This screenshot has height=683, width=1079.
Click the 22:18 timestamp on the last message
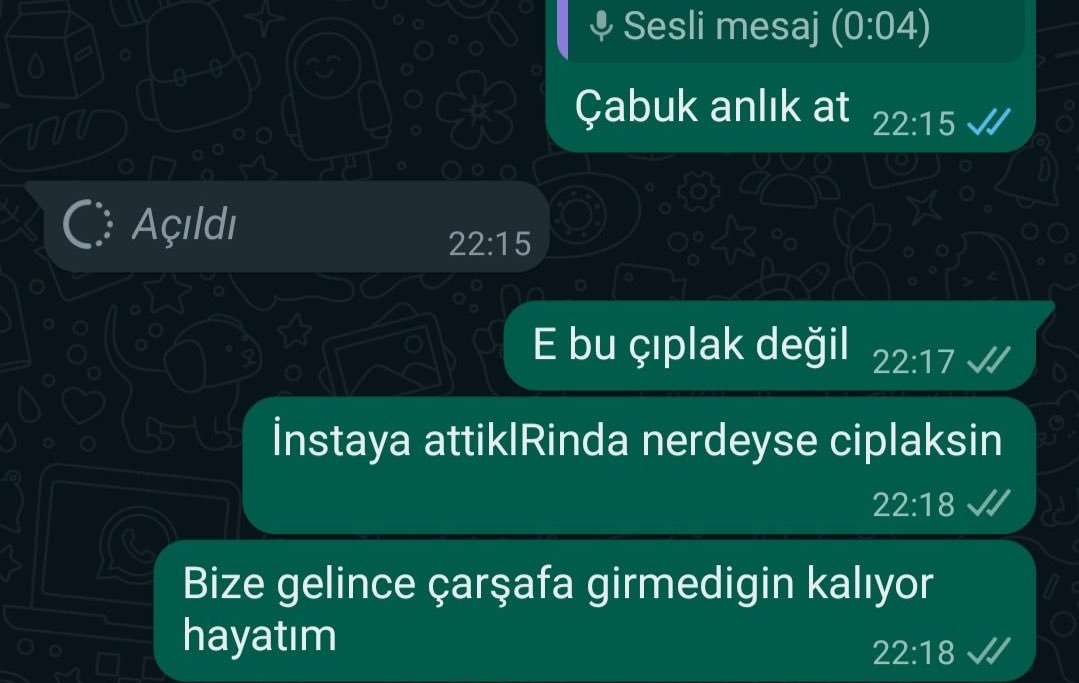pos(914,653)
